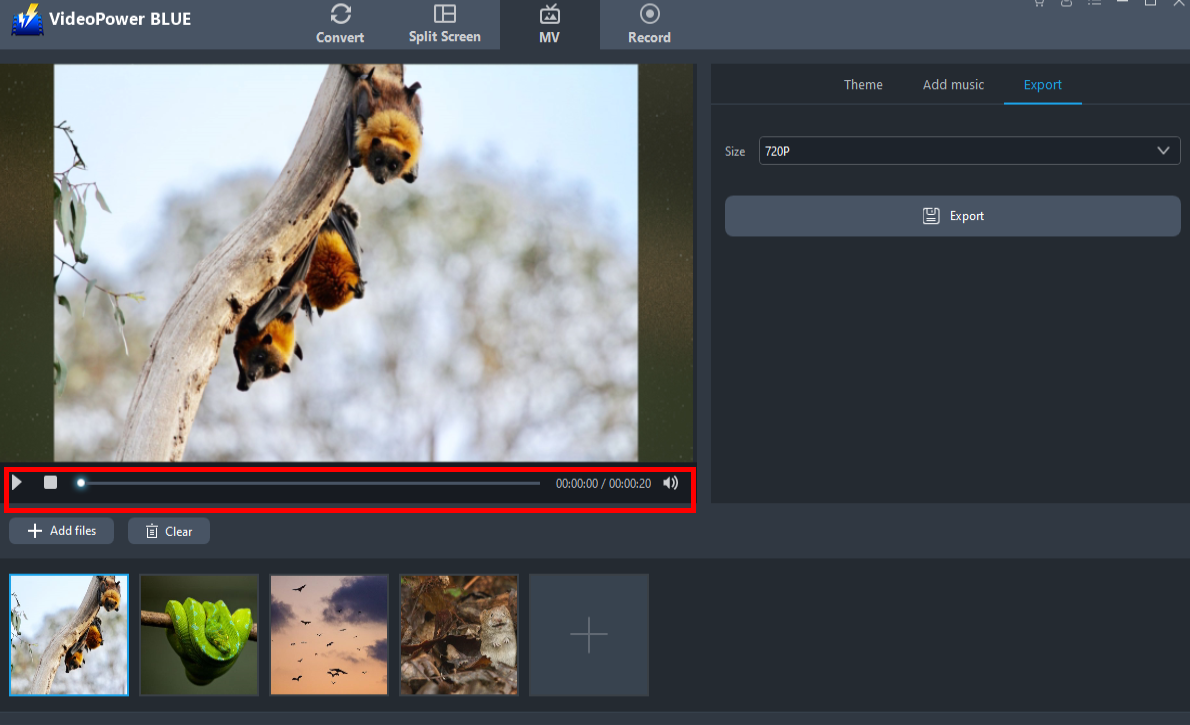Click the Add files button
The width and height of the screenshot is (1190, 725).
(62, 531)
